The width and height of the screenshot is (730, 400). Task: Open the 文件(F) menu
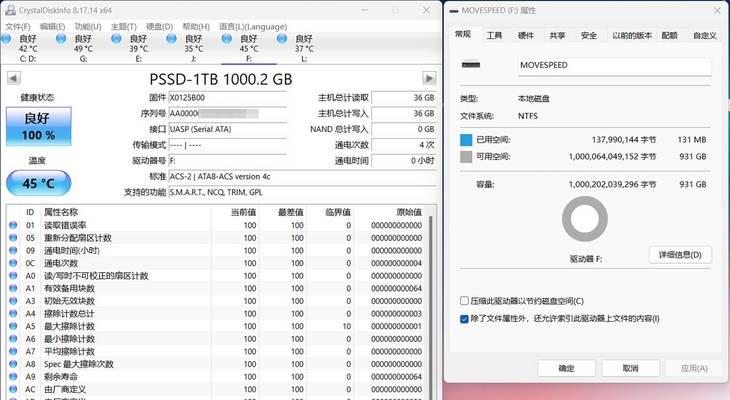(18, 27)
